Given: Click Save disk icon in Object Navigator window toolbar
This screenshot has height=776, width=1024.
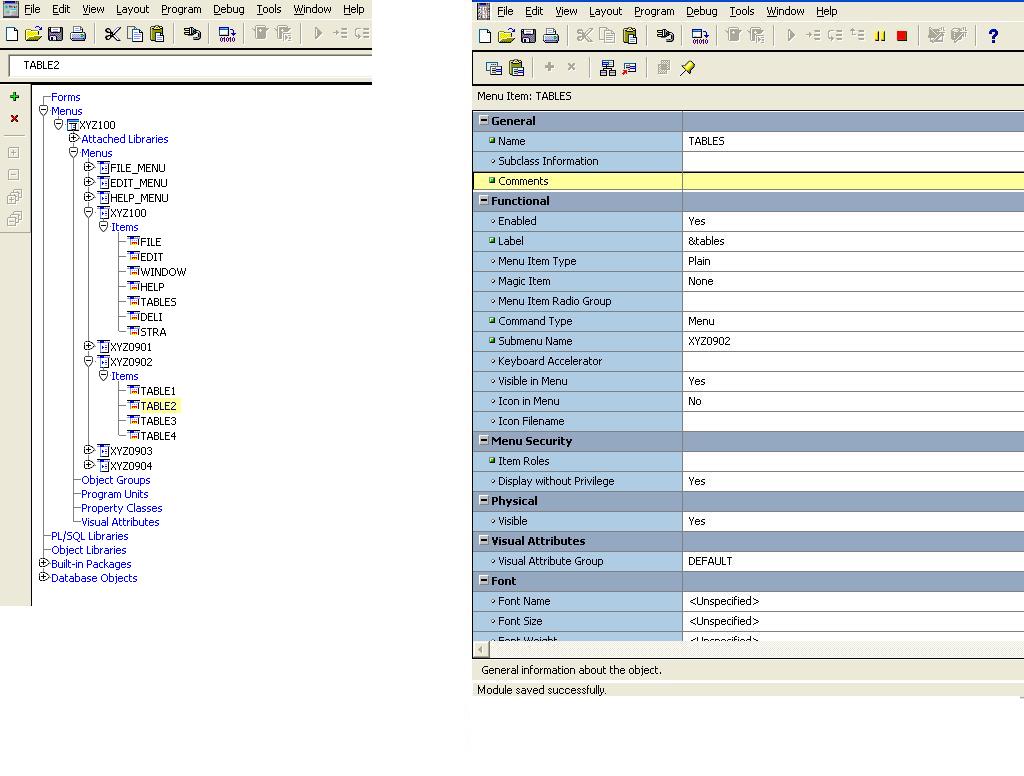Looking at the screenshot, I should click(x=56, y=33).
